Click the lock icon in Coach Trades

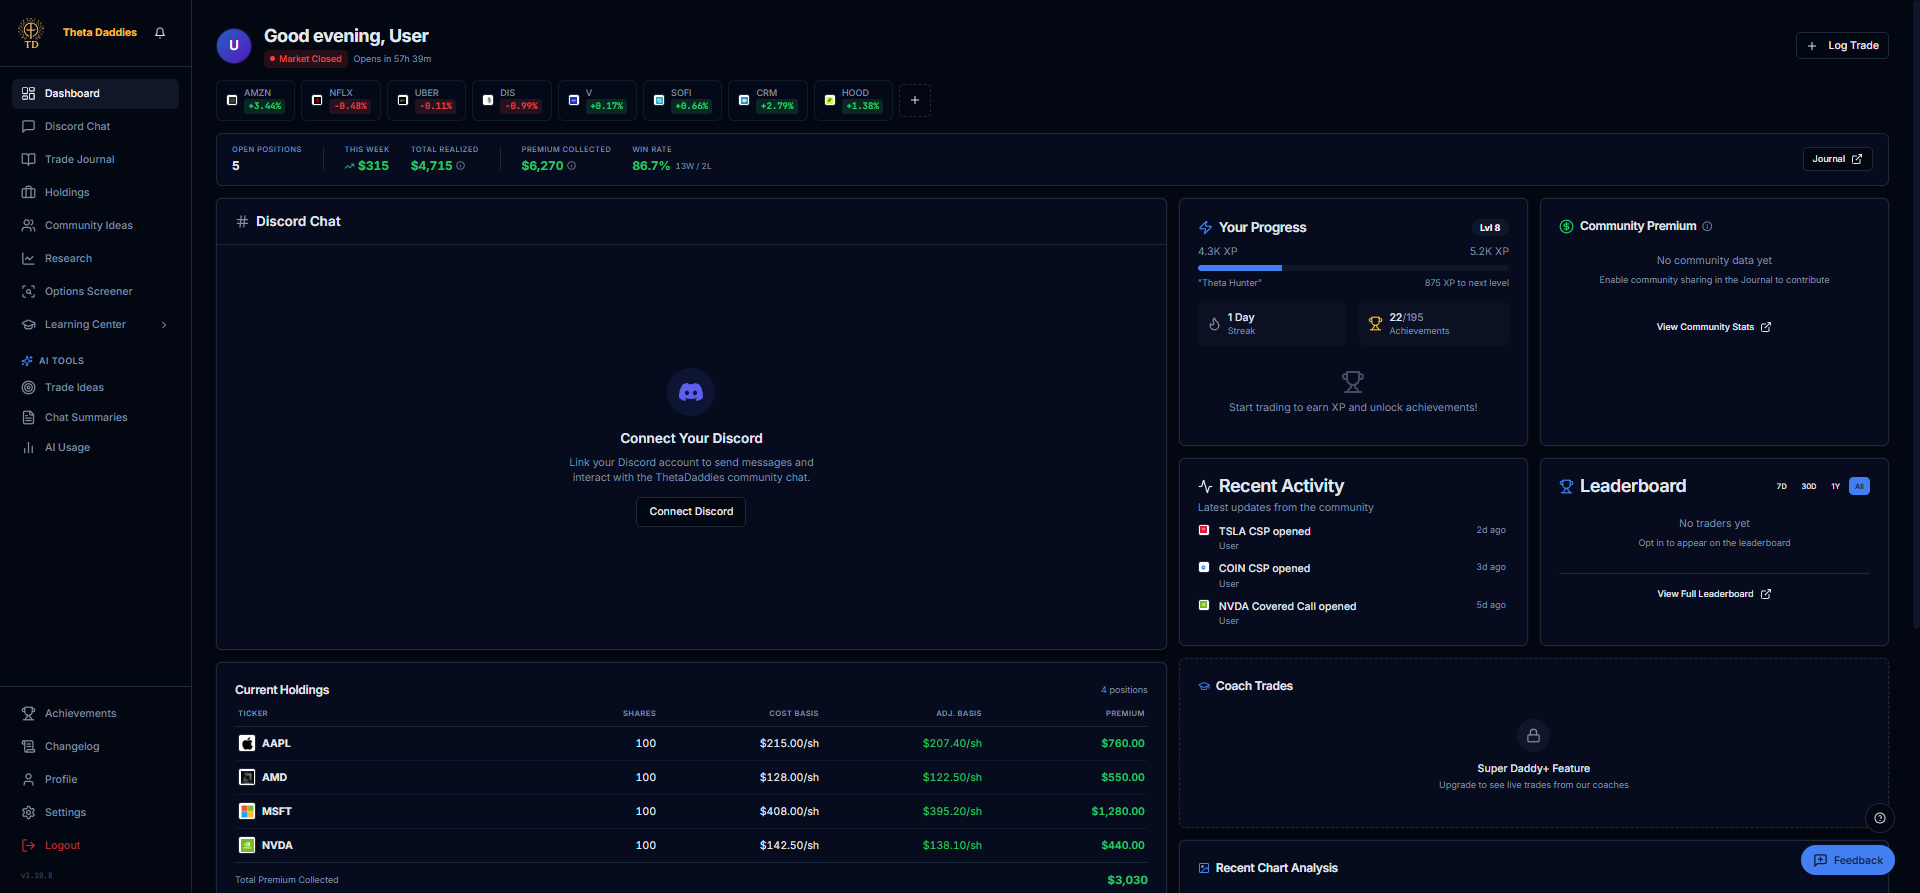[x=1533, y=736]
